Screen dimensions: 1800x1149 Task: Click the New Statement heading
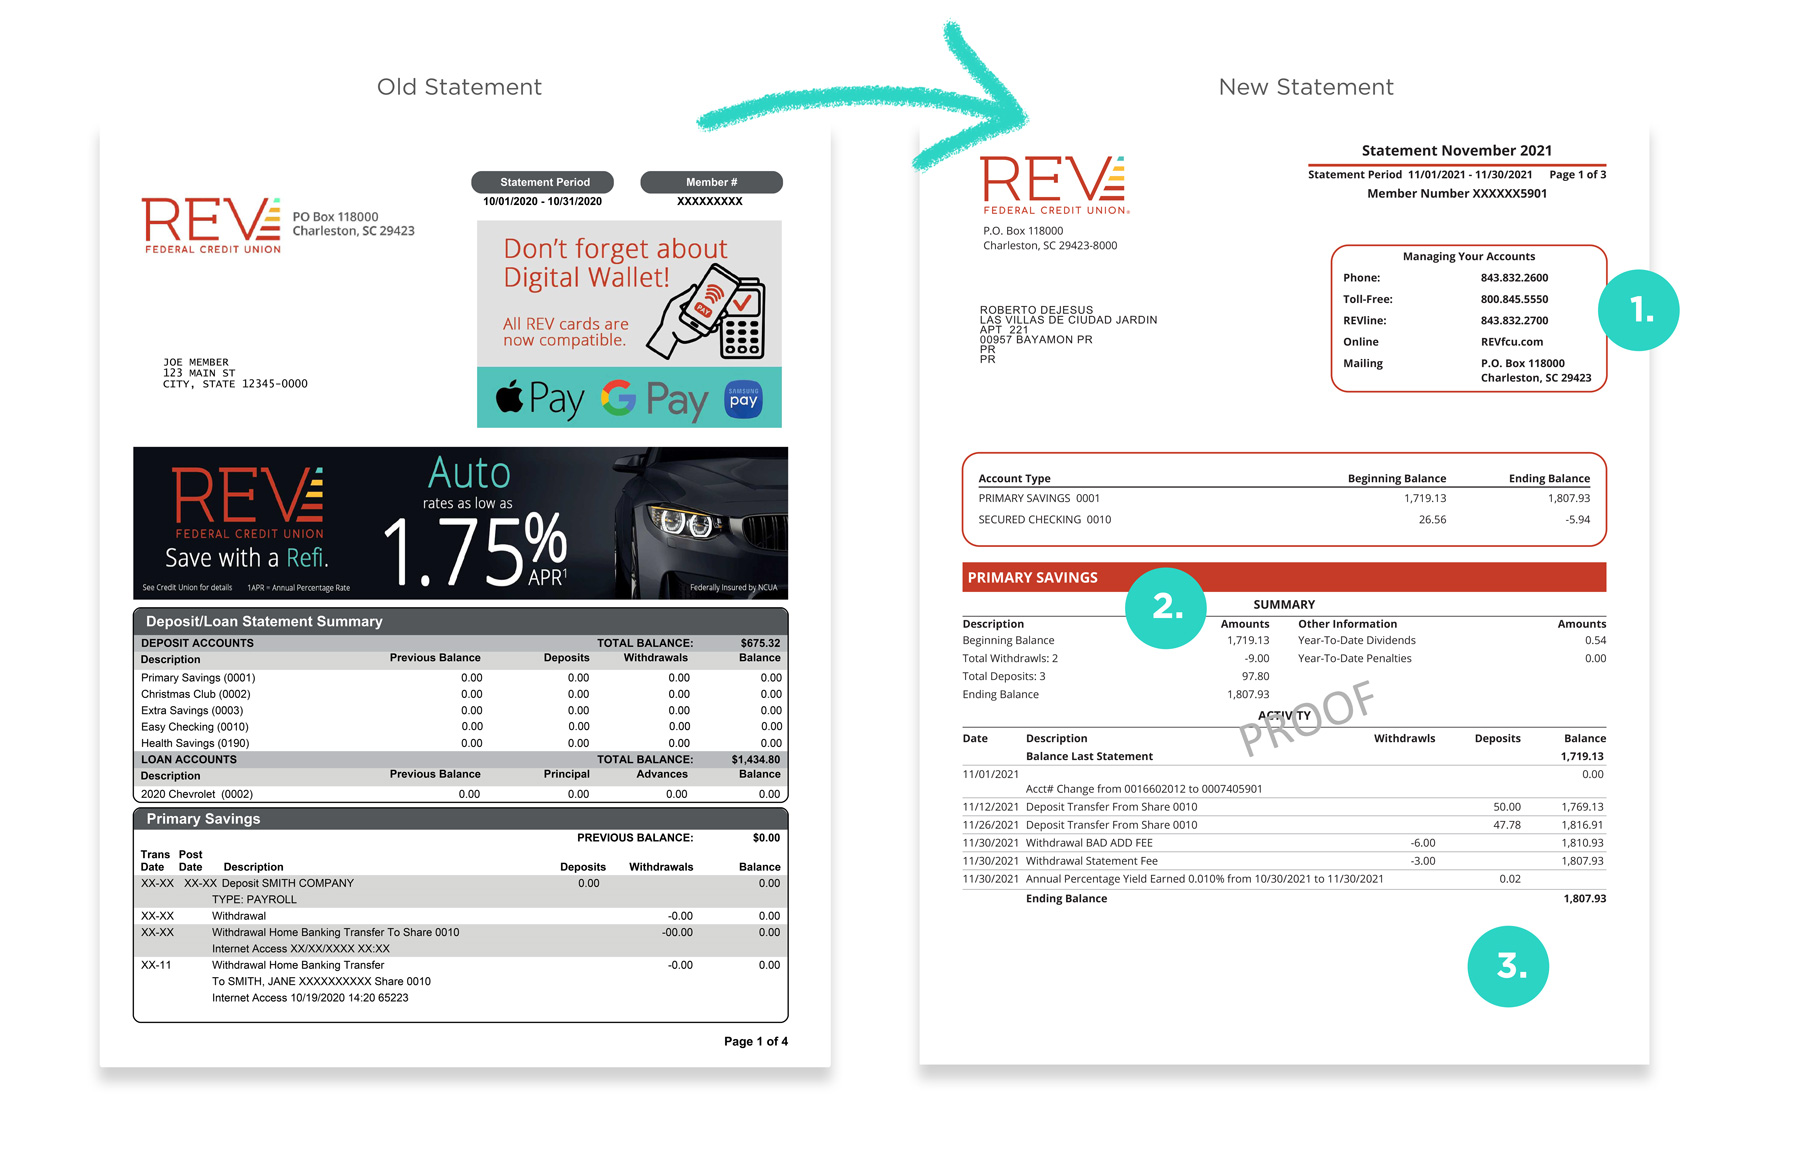click(x=1306, y=87)
